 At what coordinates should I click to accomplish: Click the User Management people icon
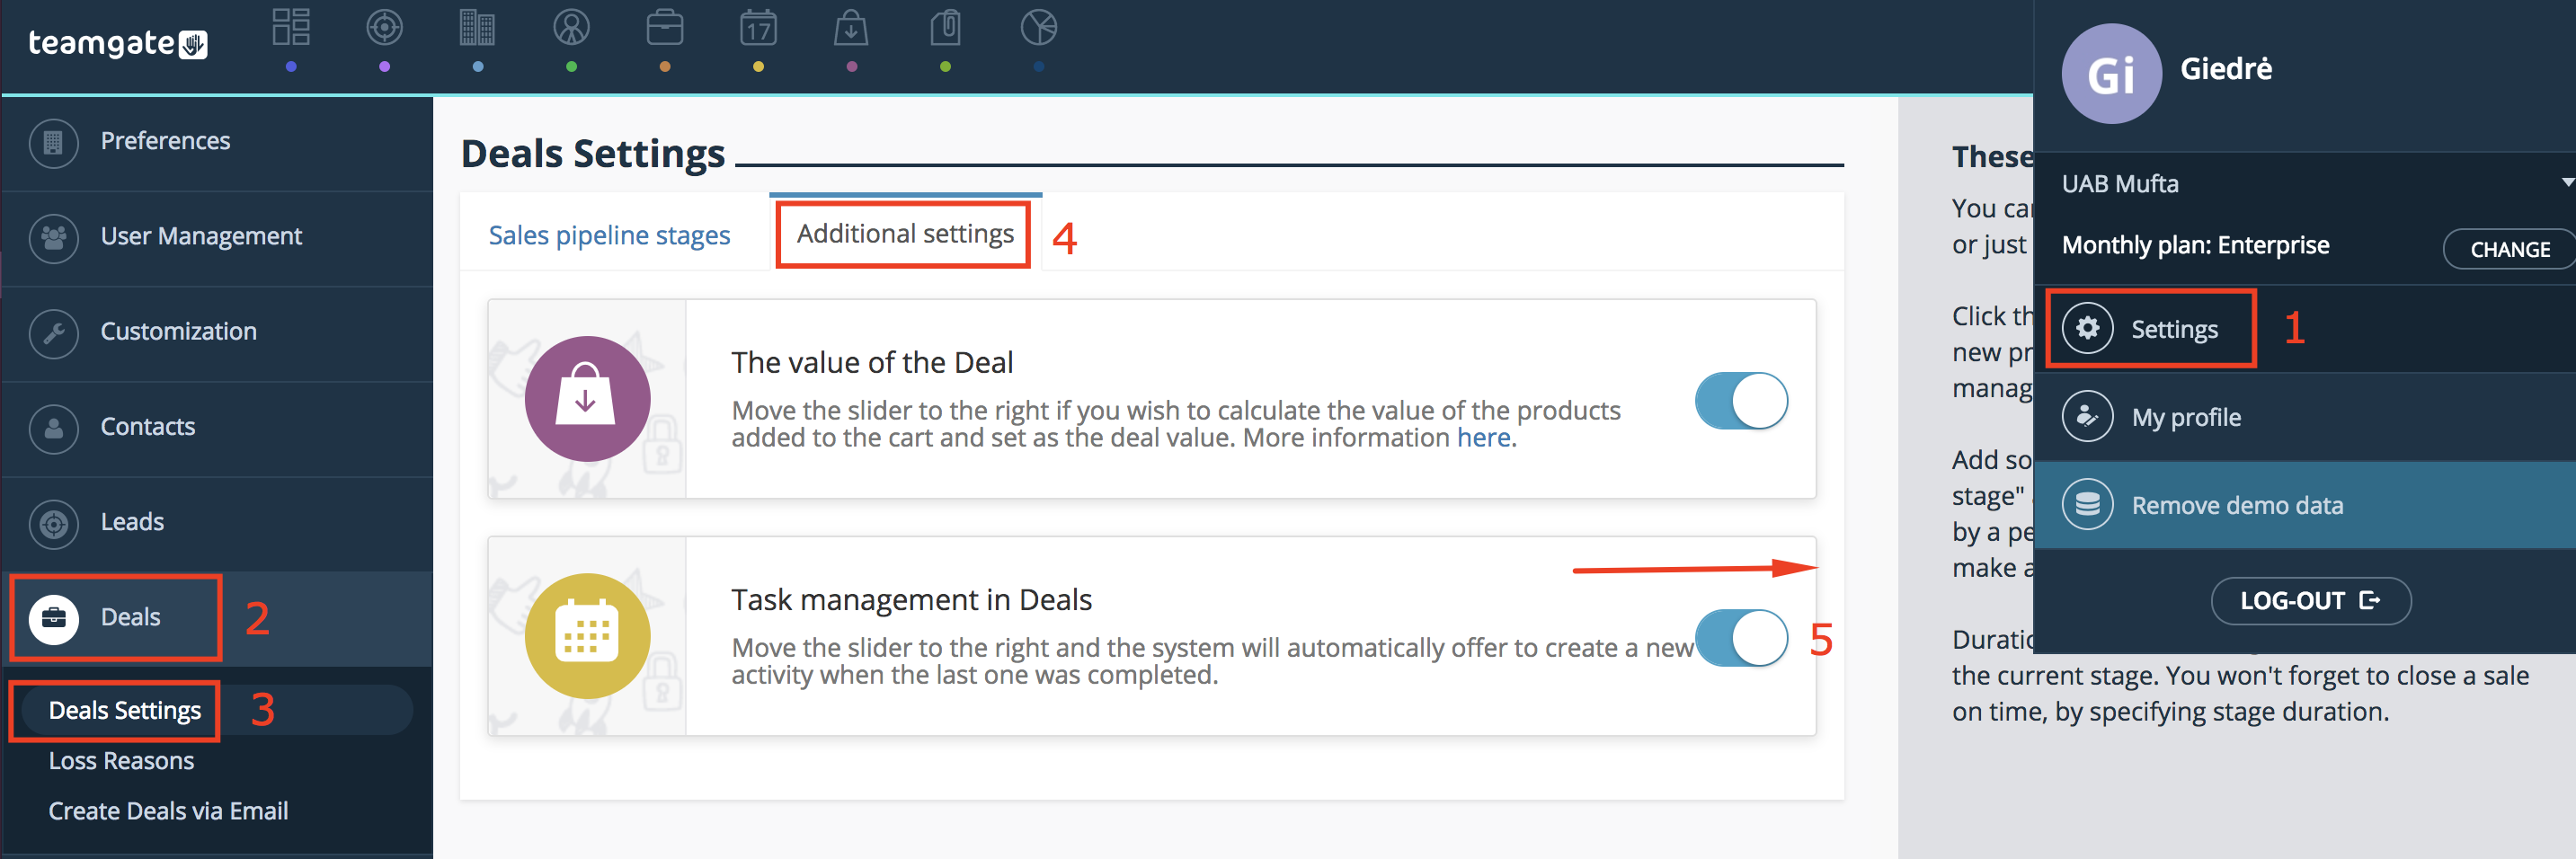pyautogui.click(x=54, y=238)
